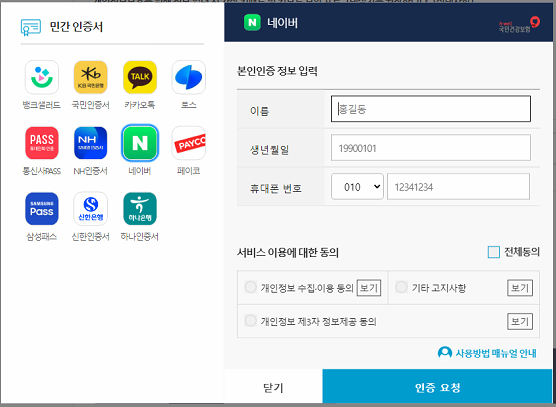Choose the 토스 blue icon
Viewport: 556px width, 407px height.
(x=189, y=77)
